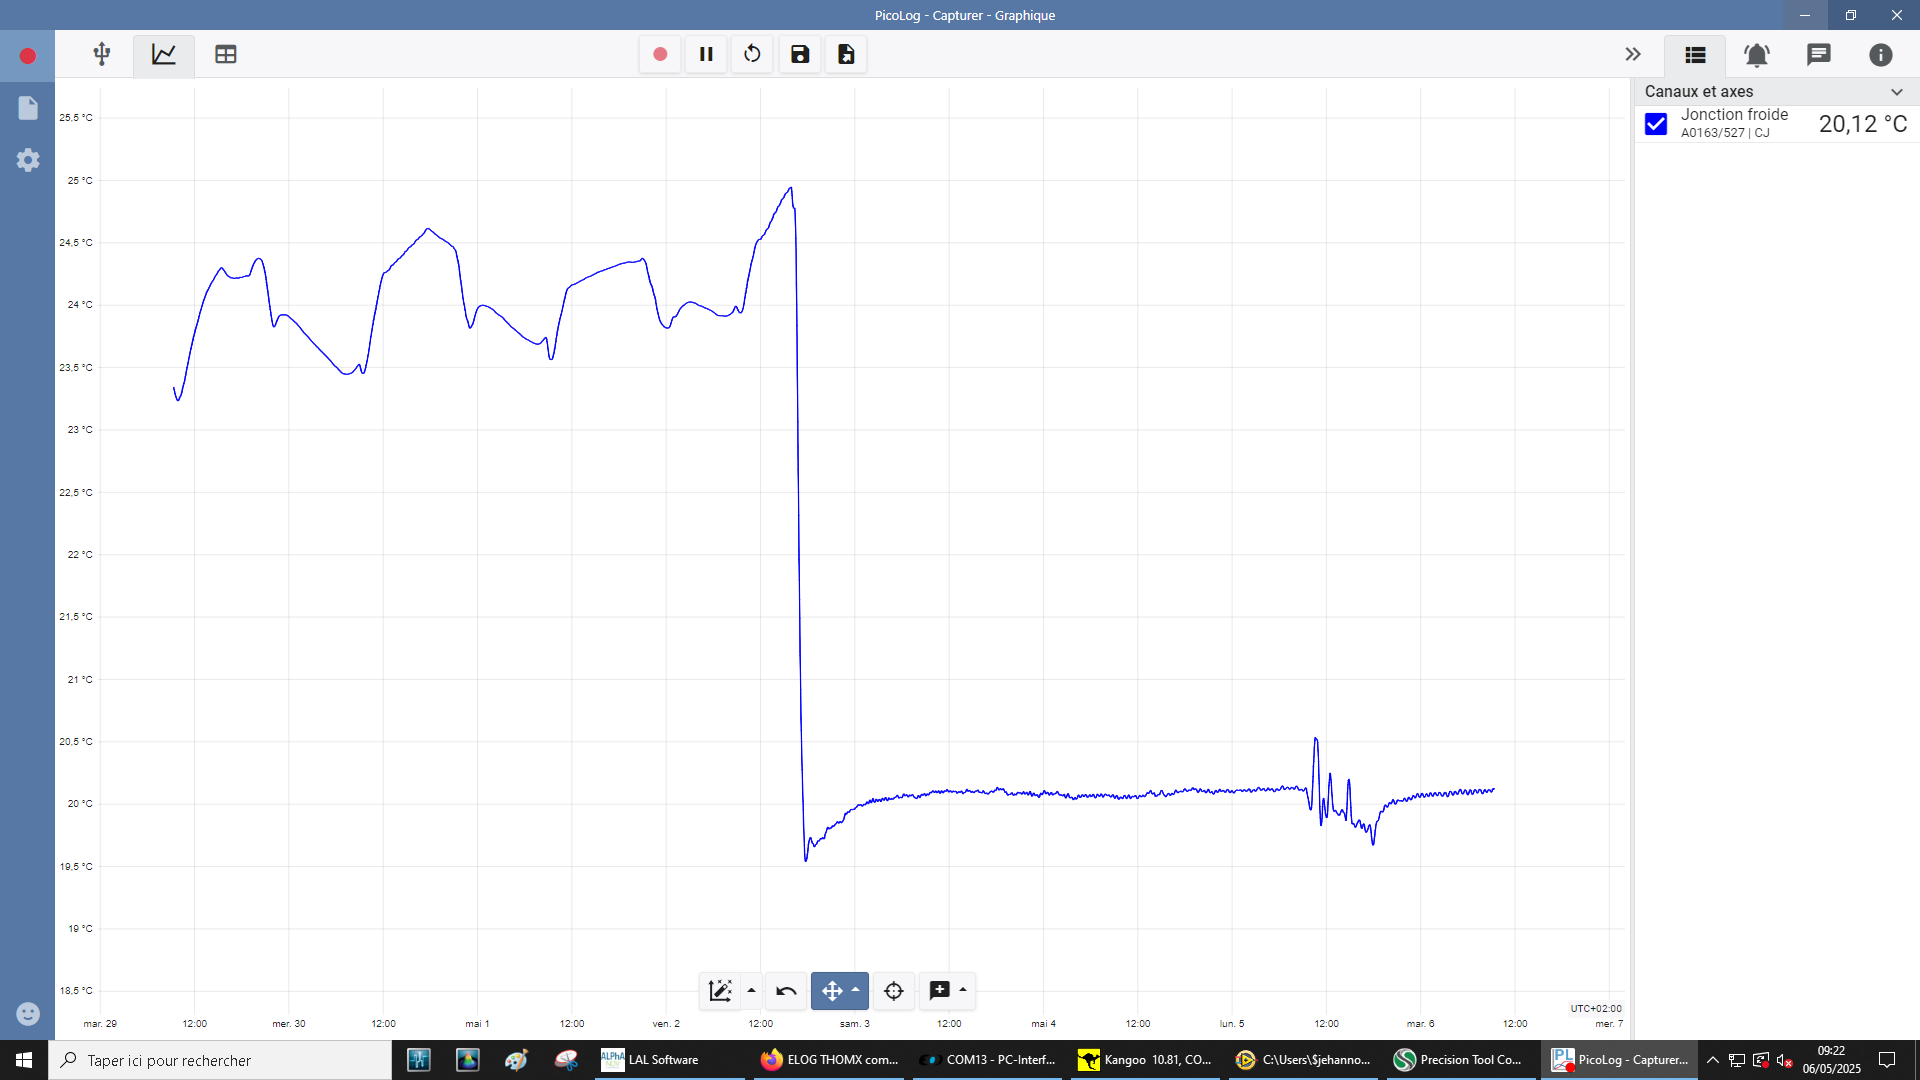Collapse the side panel double chevron
This screenshot has width=1920, height=1080.
click(x=1633, y=54)
